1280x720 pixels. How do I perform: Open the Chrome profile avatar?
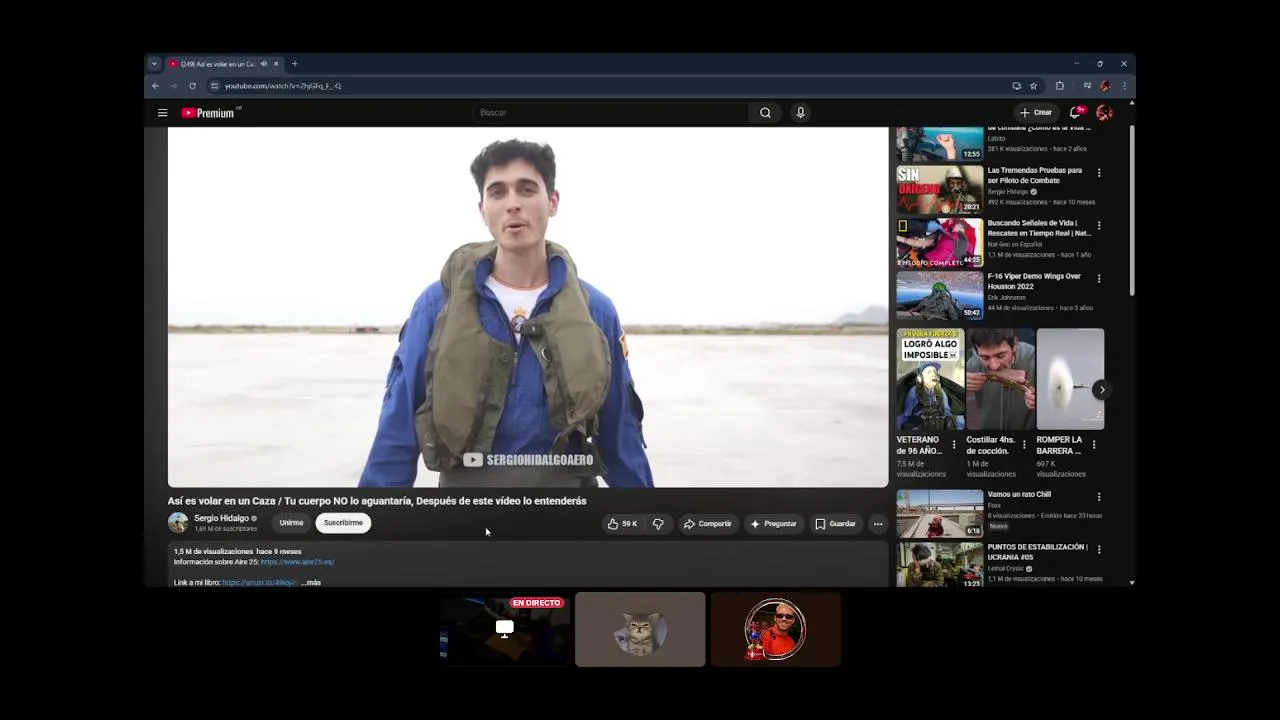click(1105, 86)
